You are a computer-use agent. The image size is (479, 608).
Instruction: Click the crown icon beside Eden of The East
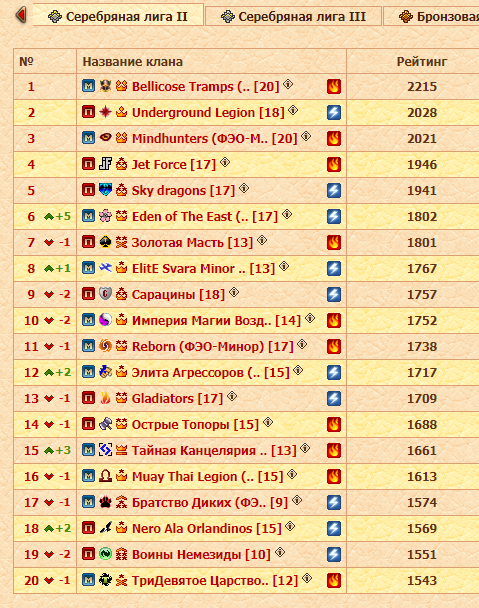[x=121, y=216]
